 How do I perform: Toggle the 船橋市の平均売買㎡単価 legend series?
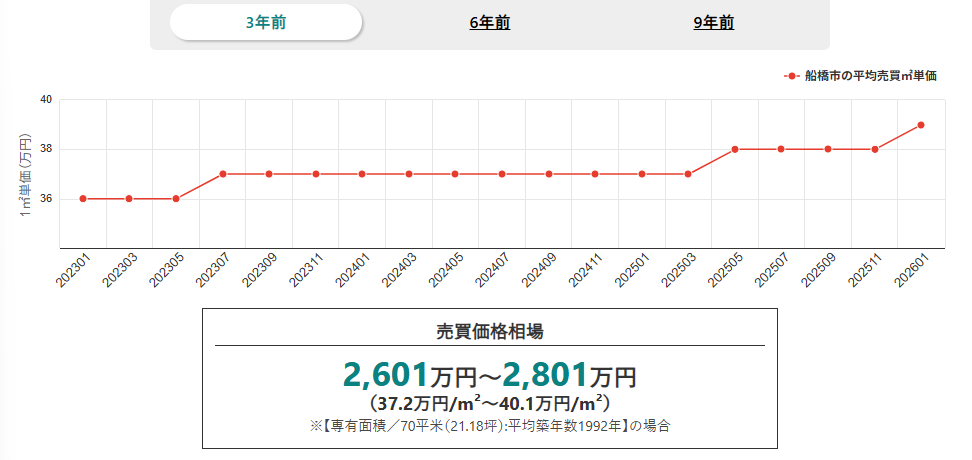point(870,76)
